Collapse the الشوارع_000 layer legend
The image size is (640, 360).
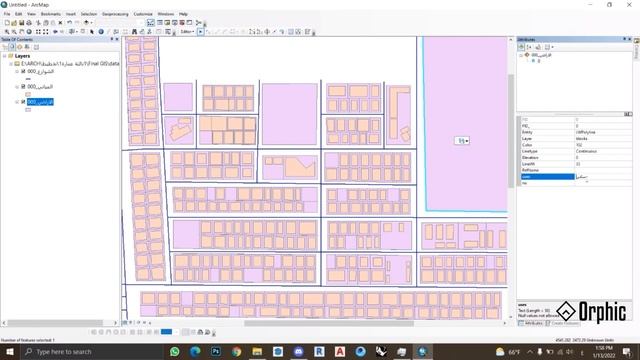click(17, 71)
